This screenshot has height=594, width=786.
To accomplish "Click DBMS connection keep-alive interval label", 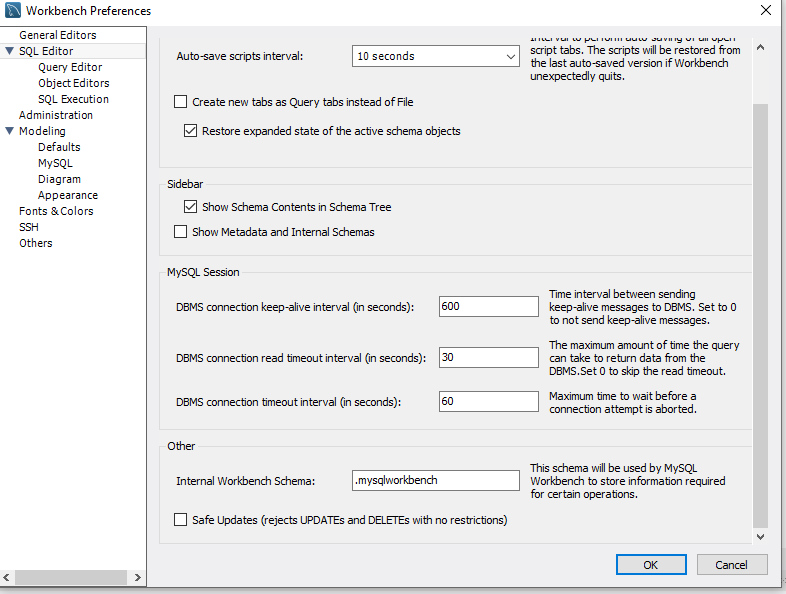I will [295, 307].
